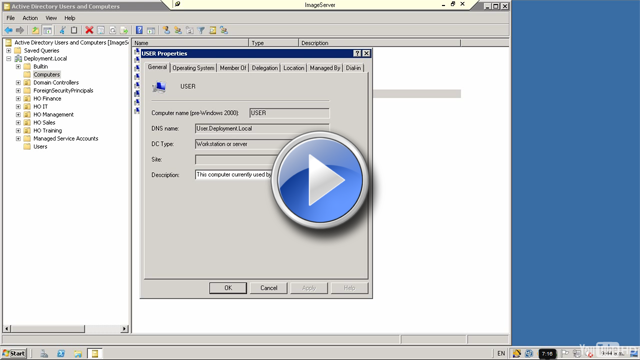This screenshot has width=640, height=360.
Task: Click the Find objects toolbar icon
Action: (x=212, y=30)
